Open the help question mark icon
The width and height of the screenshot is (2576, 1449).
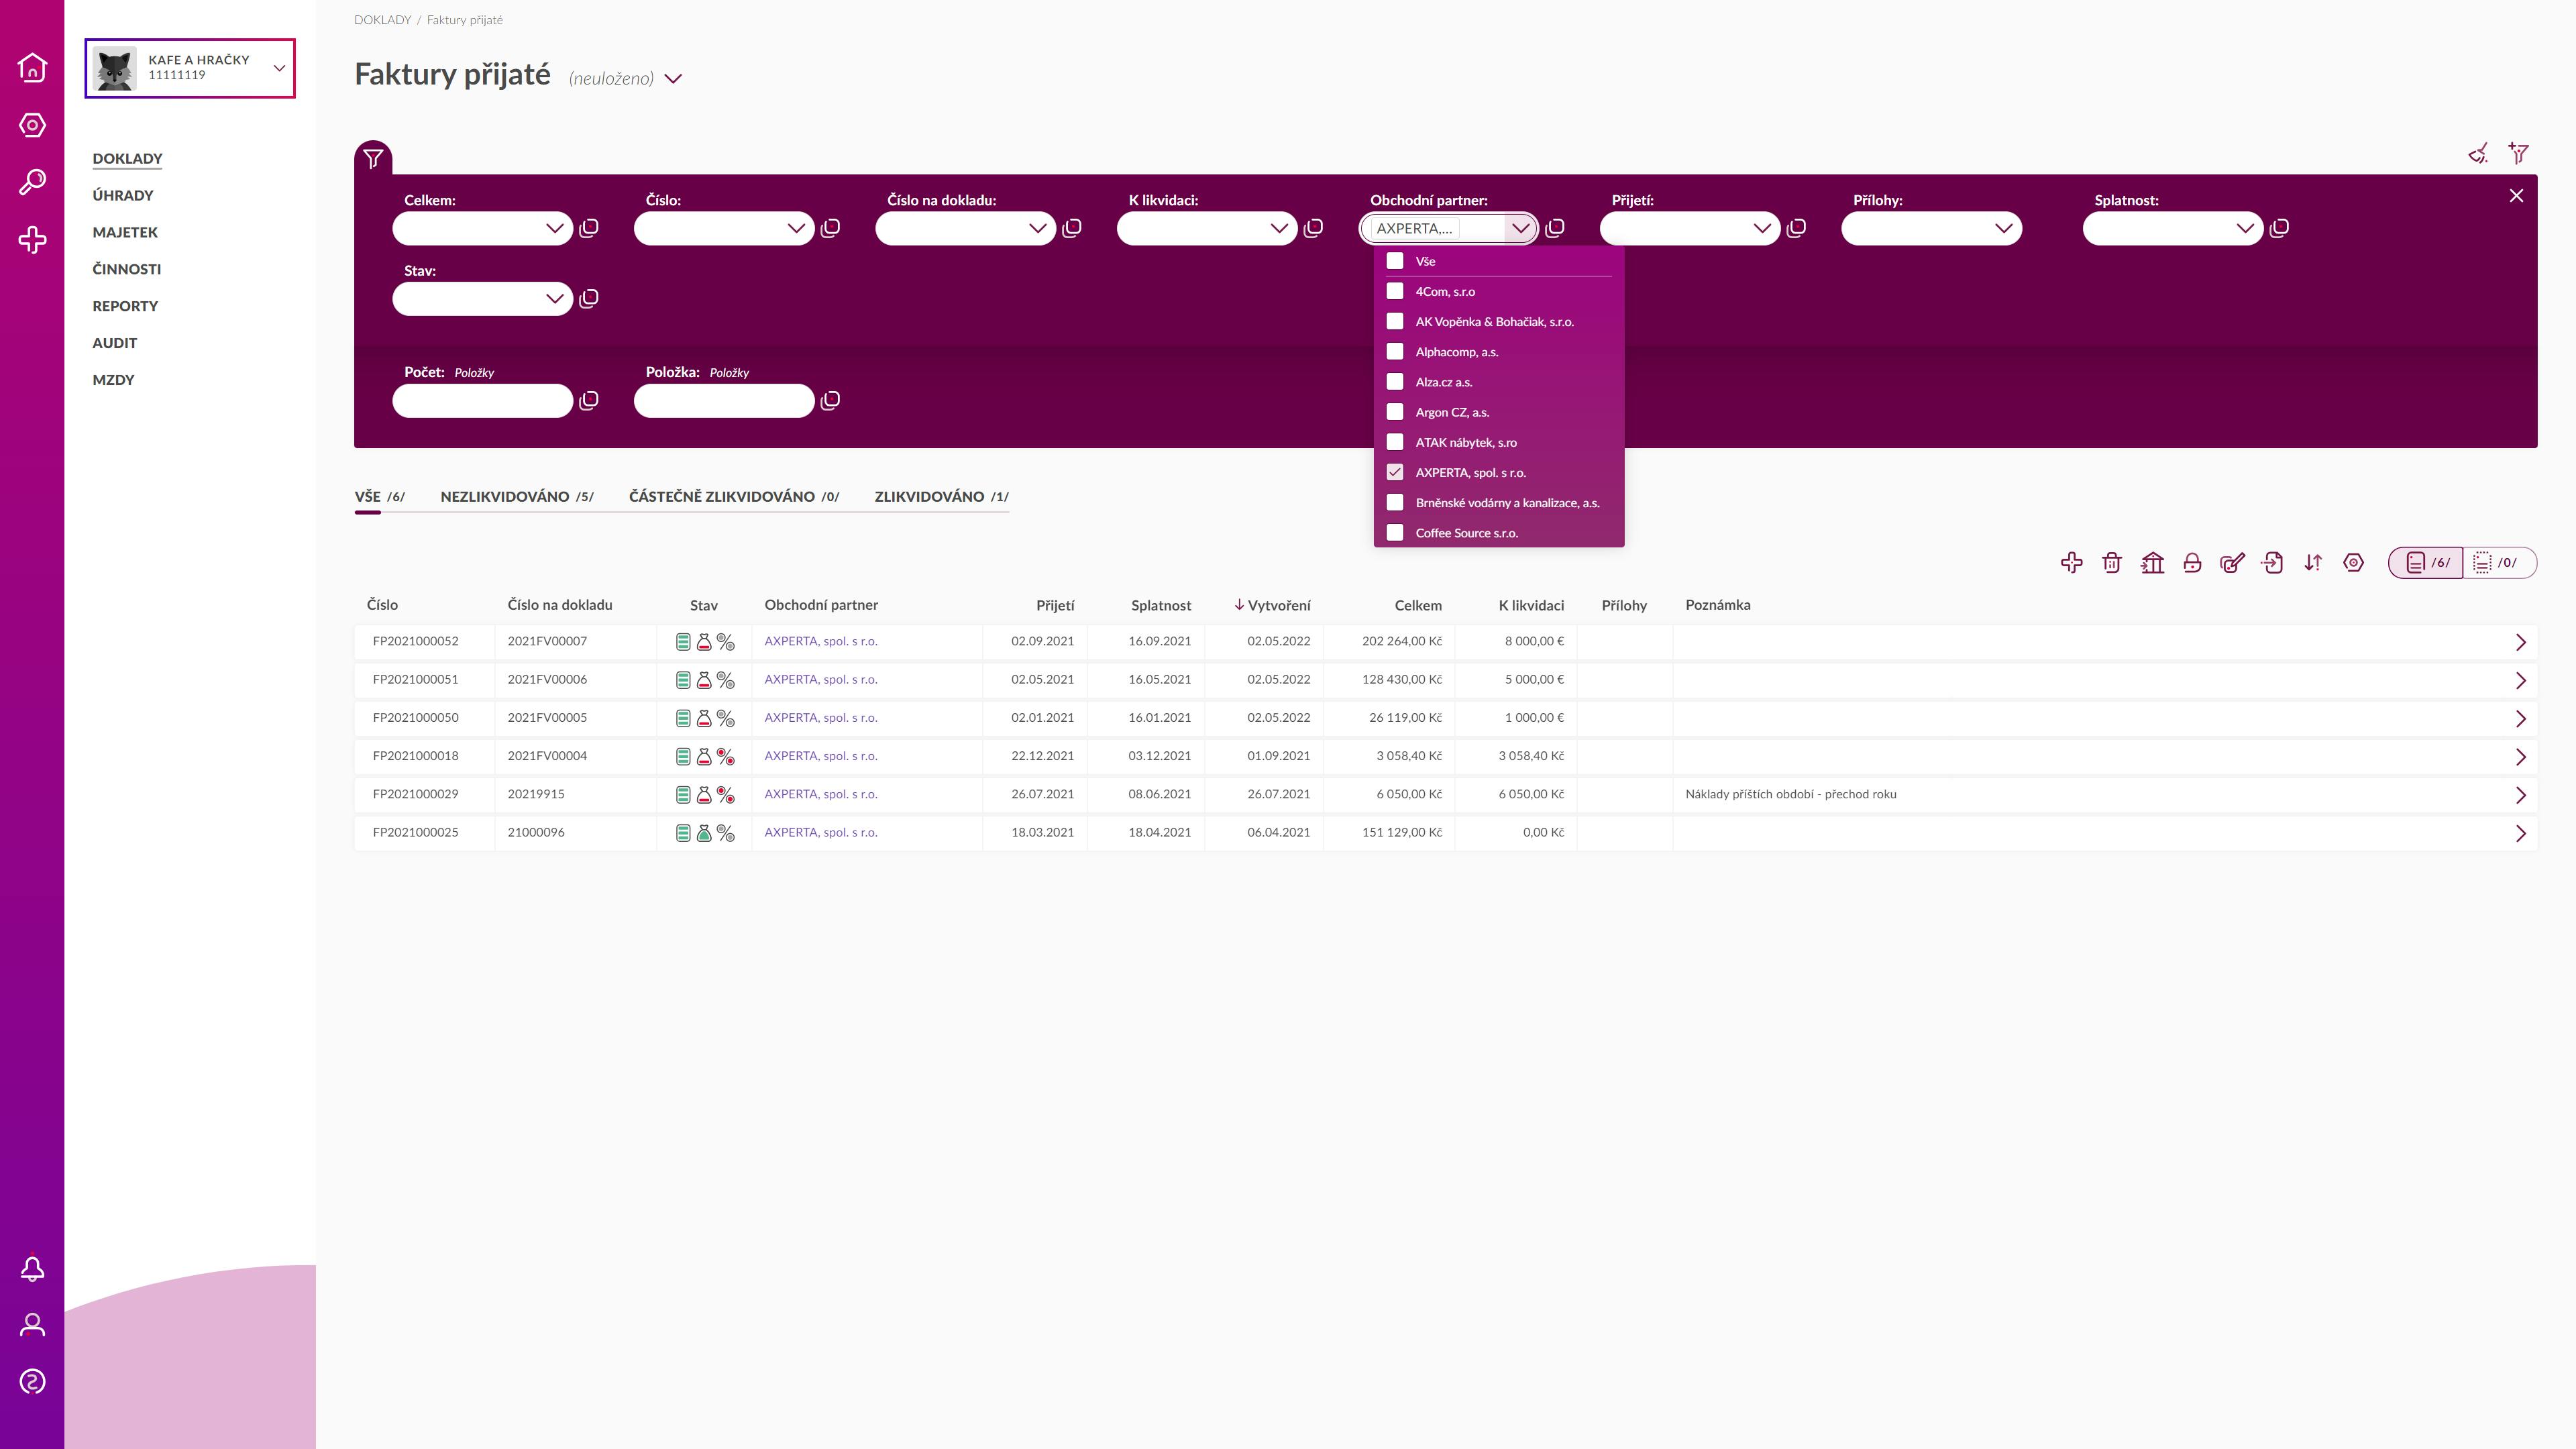pos(32,1382)
